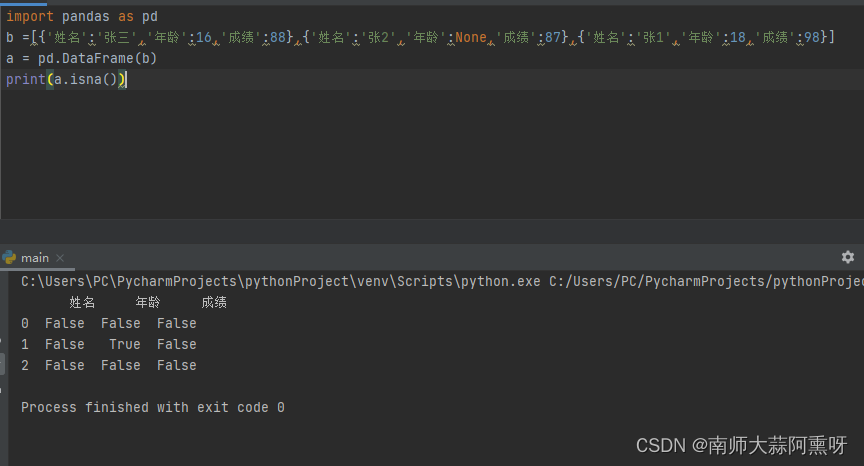
Task: Place cursor in pd.DataFrame(b) line
Action: coord(82,58)
